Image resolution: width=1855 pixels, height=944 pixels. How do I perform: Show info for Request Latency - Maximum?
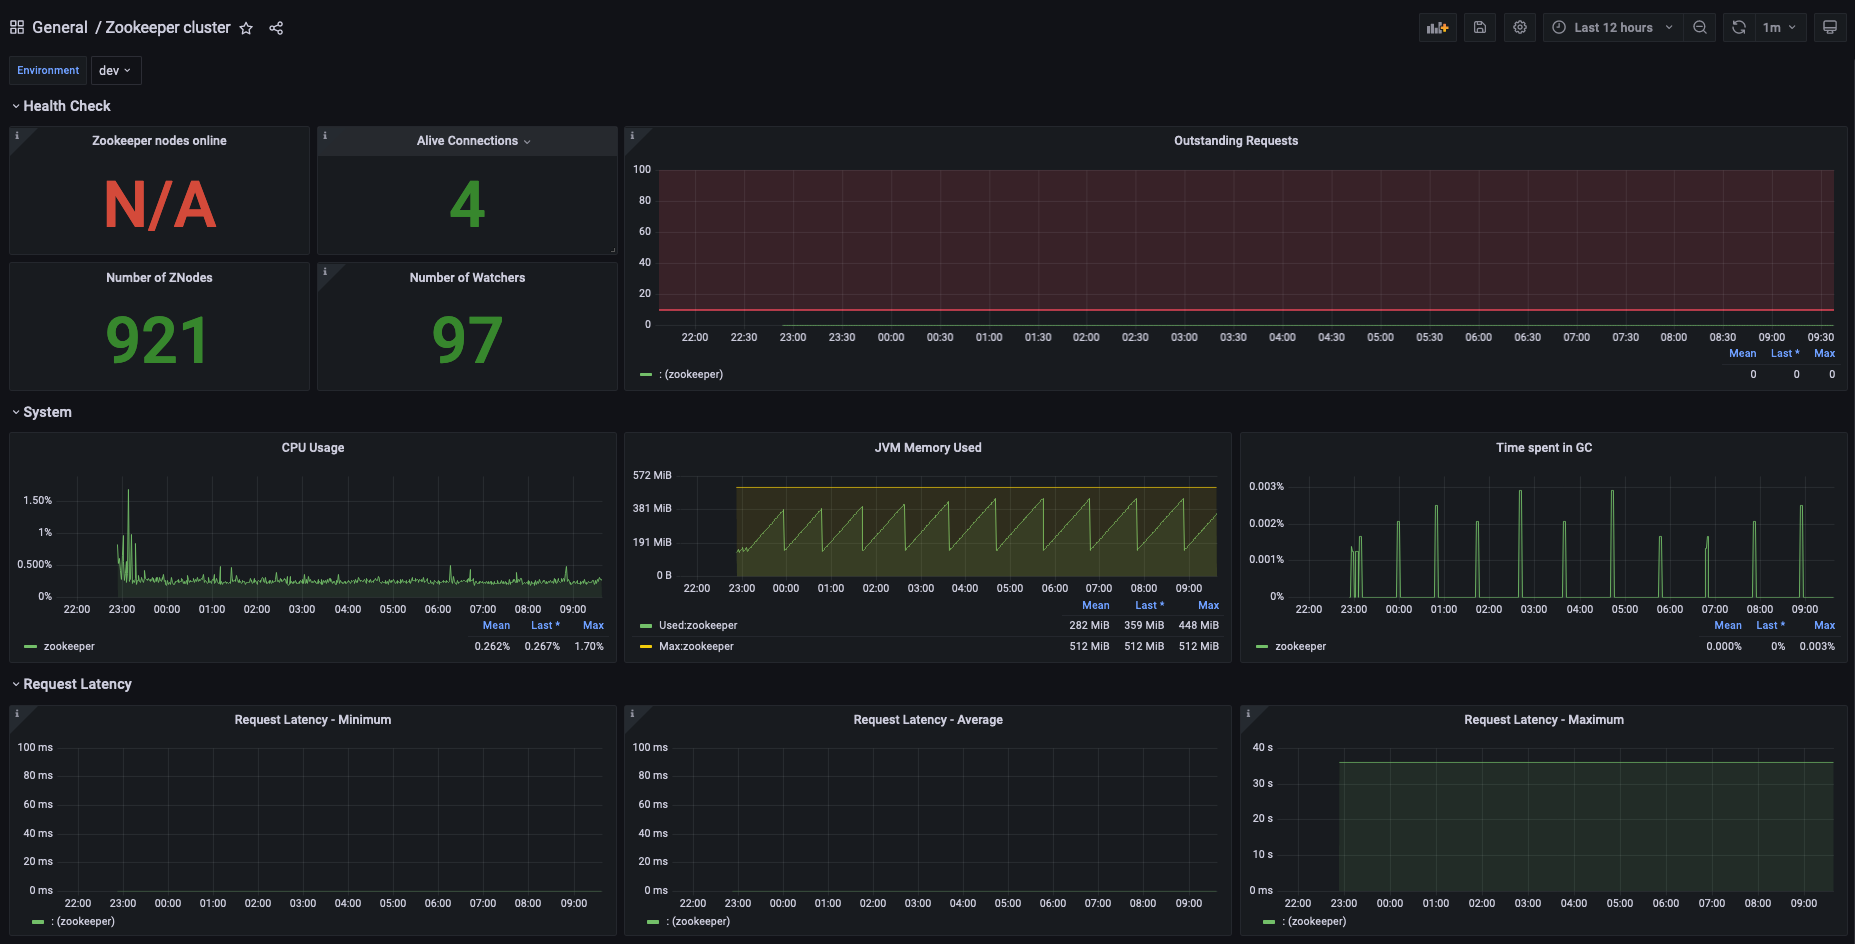[1248, 714]
